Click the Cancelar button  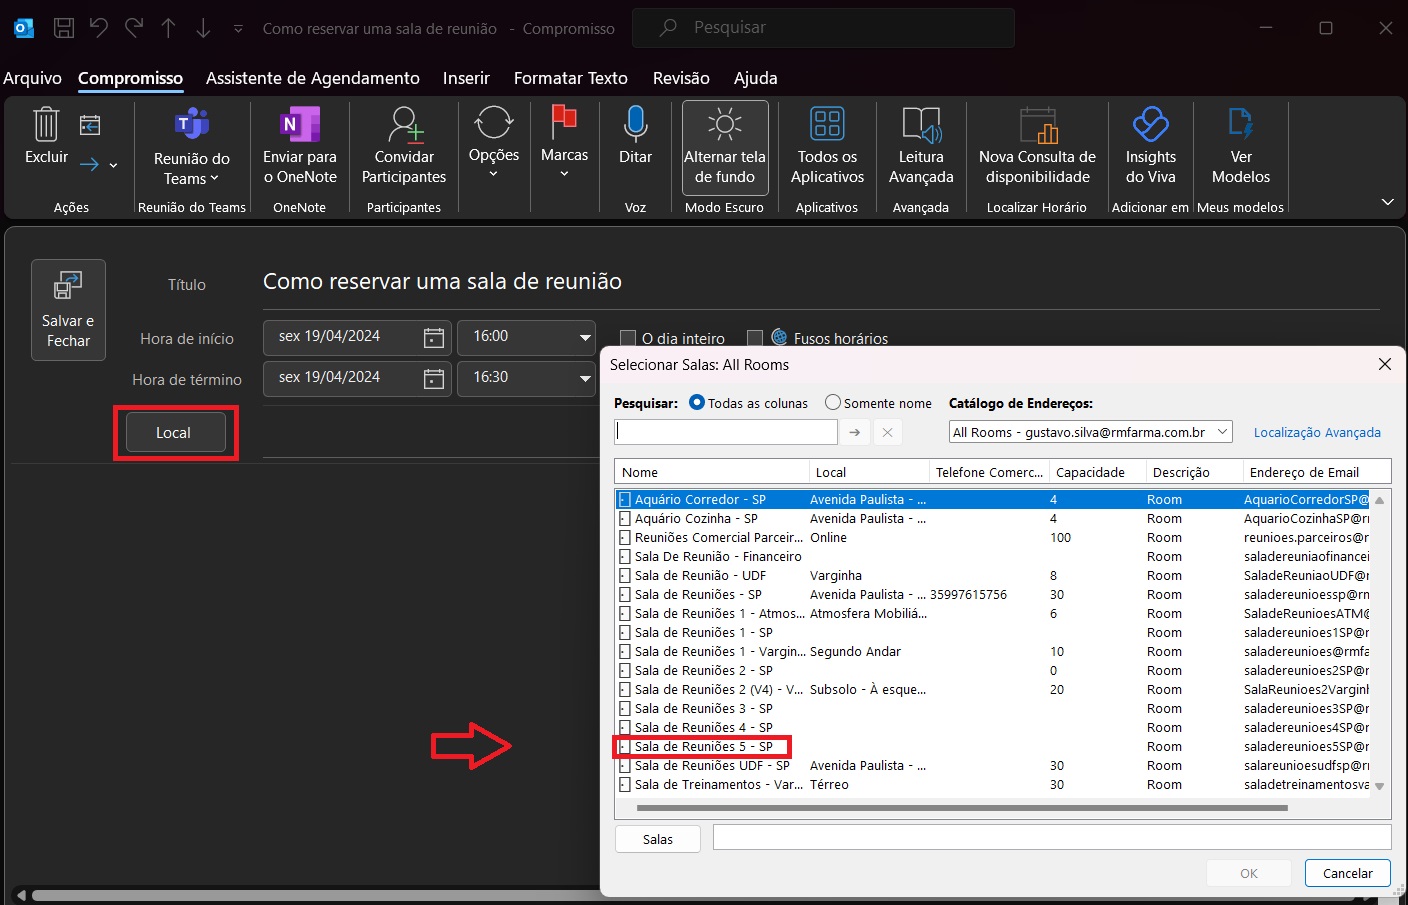1347,873
